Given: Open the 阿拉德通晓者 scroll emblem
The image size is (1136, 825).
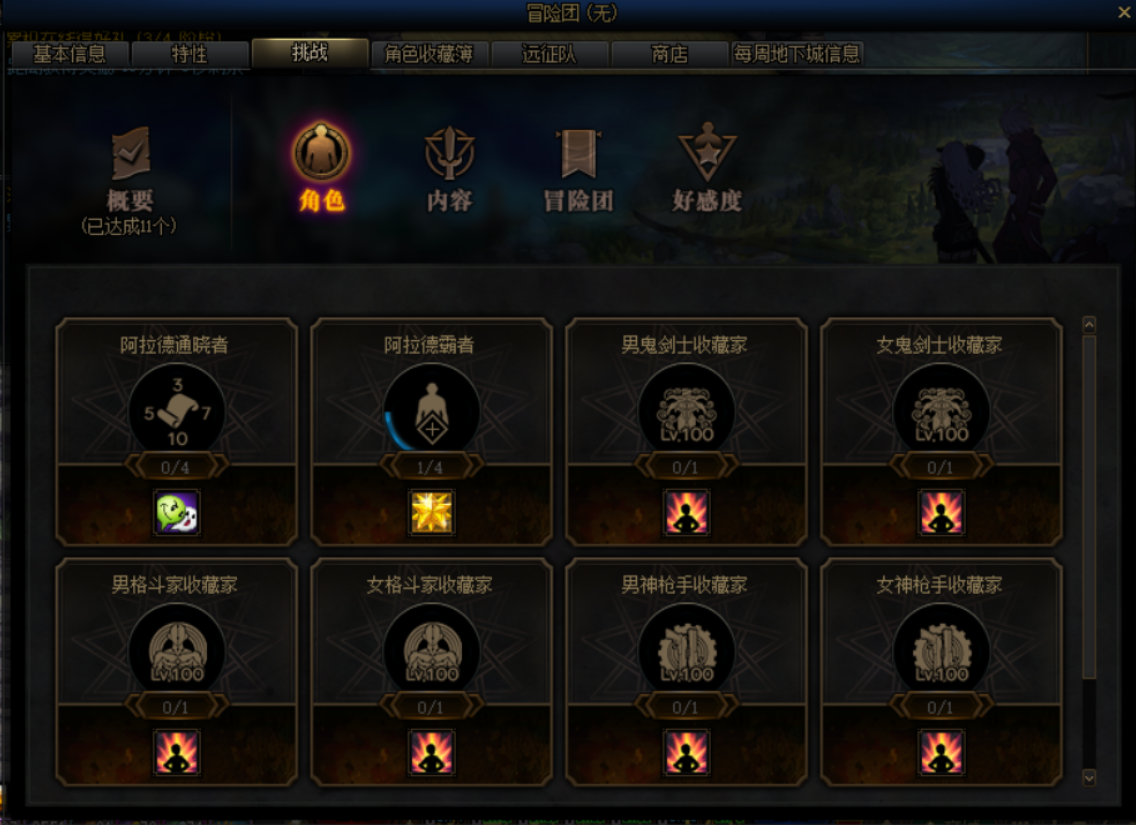Looking at the screenshot, I should pos(177,411).
